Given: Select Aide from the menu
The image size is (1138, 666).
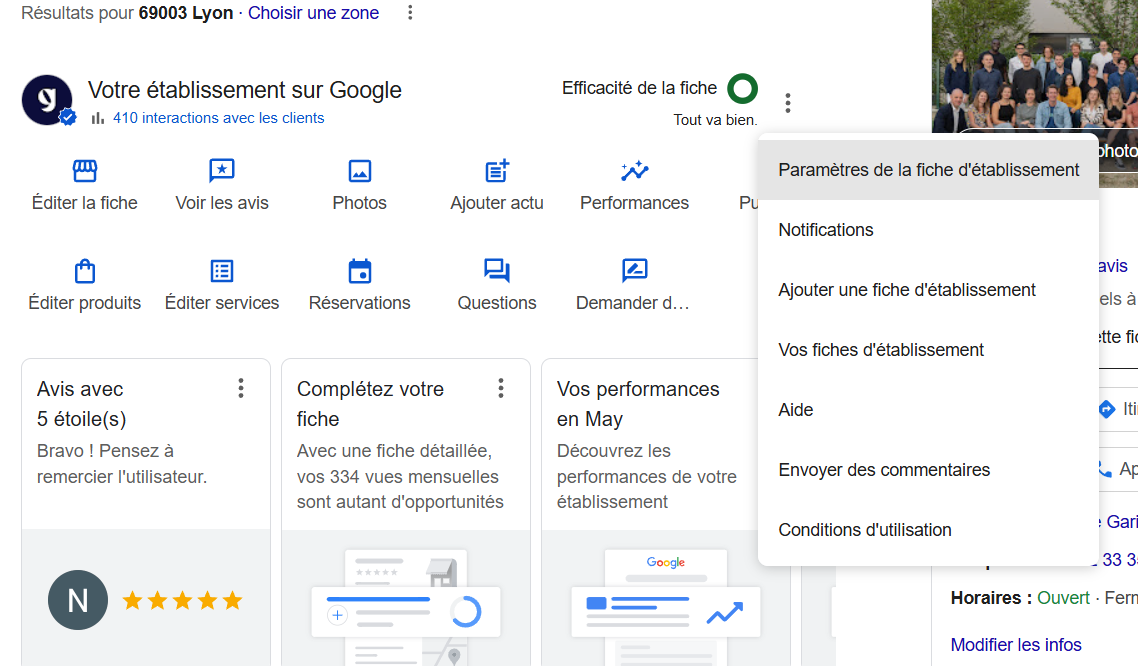Looking at the screenshot, I should tap(928, 410).
